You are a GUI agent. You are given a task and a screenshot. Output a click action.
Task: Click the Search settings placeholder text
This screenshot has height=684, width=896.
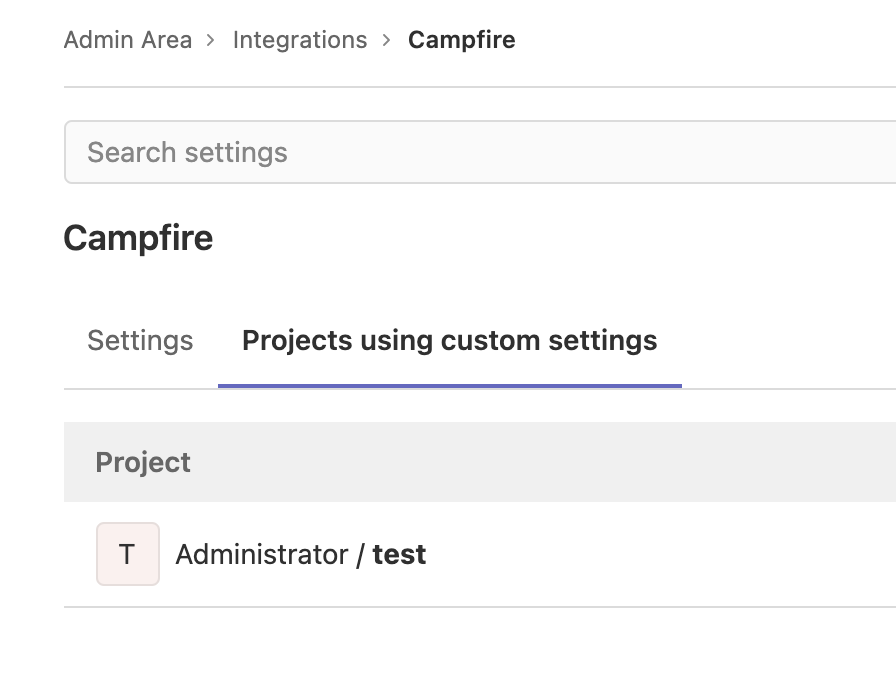pos(186,152)
